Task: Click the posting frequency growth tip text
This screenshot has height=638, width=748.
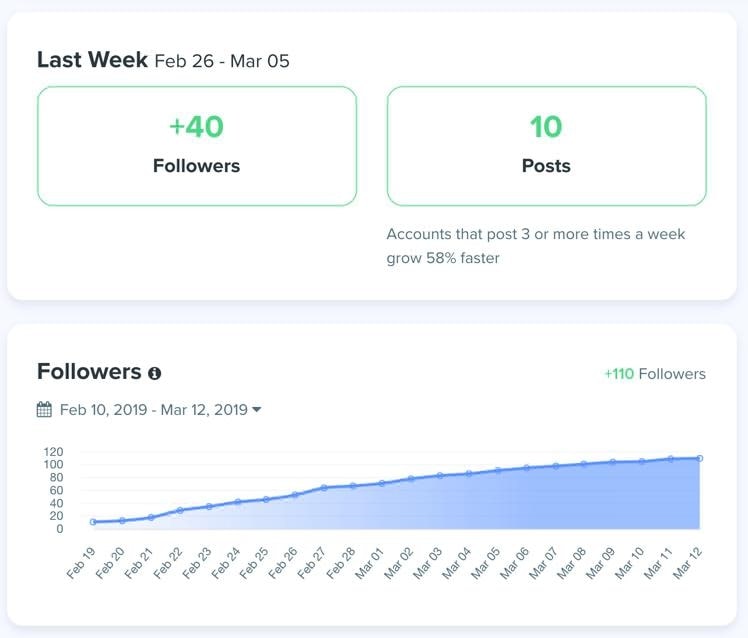Action: (x=536, y=246)
